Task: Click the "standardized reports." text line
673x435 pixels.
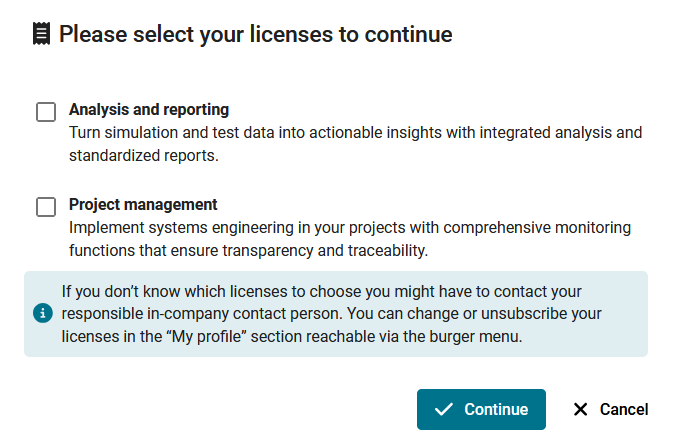Action: (143, 155)
